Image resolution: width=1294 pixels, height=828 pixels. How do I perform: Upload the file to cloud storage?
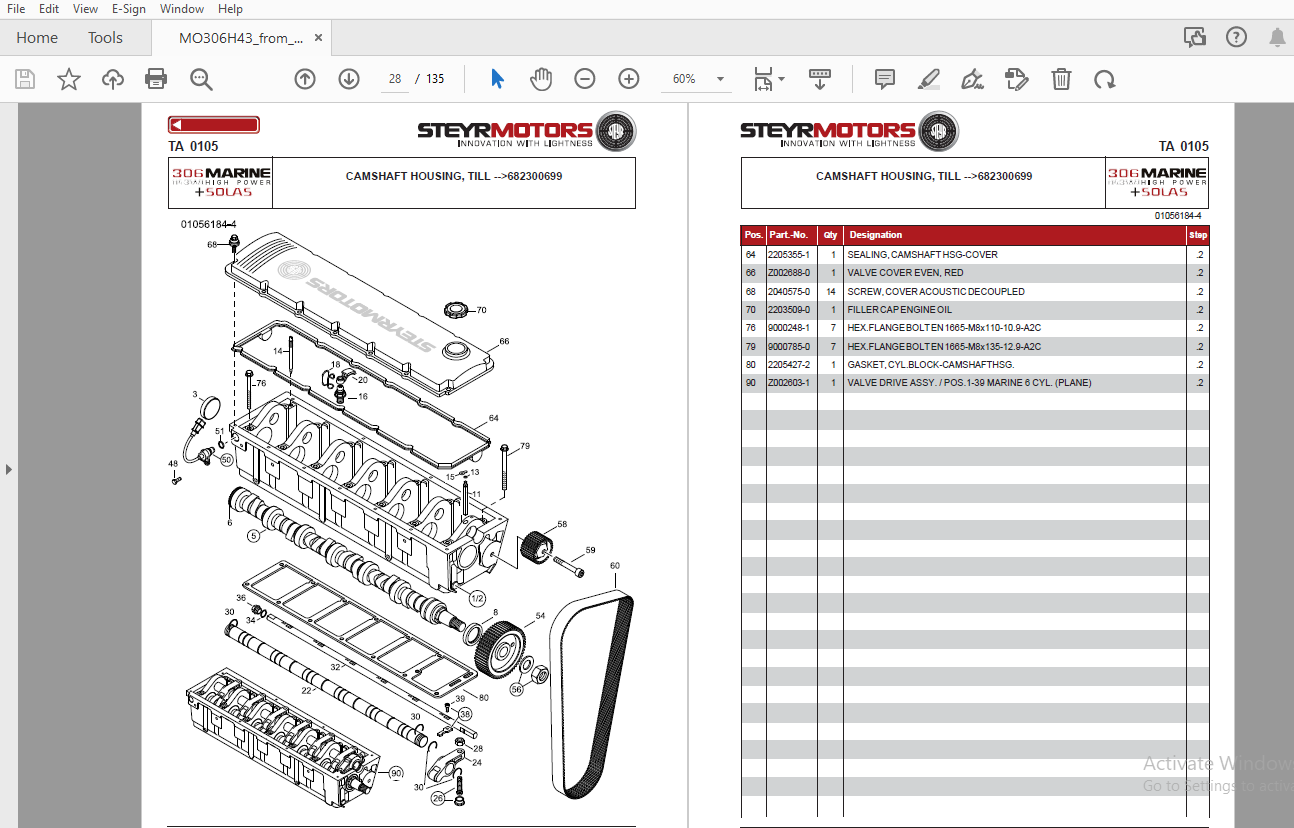(x=113, y=79)
